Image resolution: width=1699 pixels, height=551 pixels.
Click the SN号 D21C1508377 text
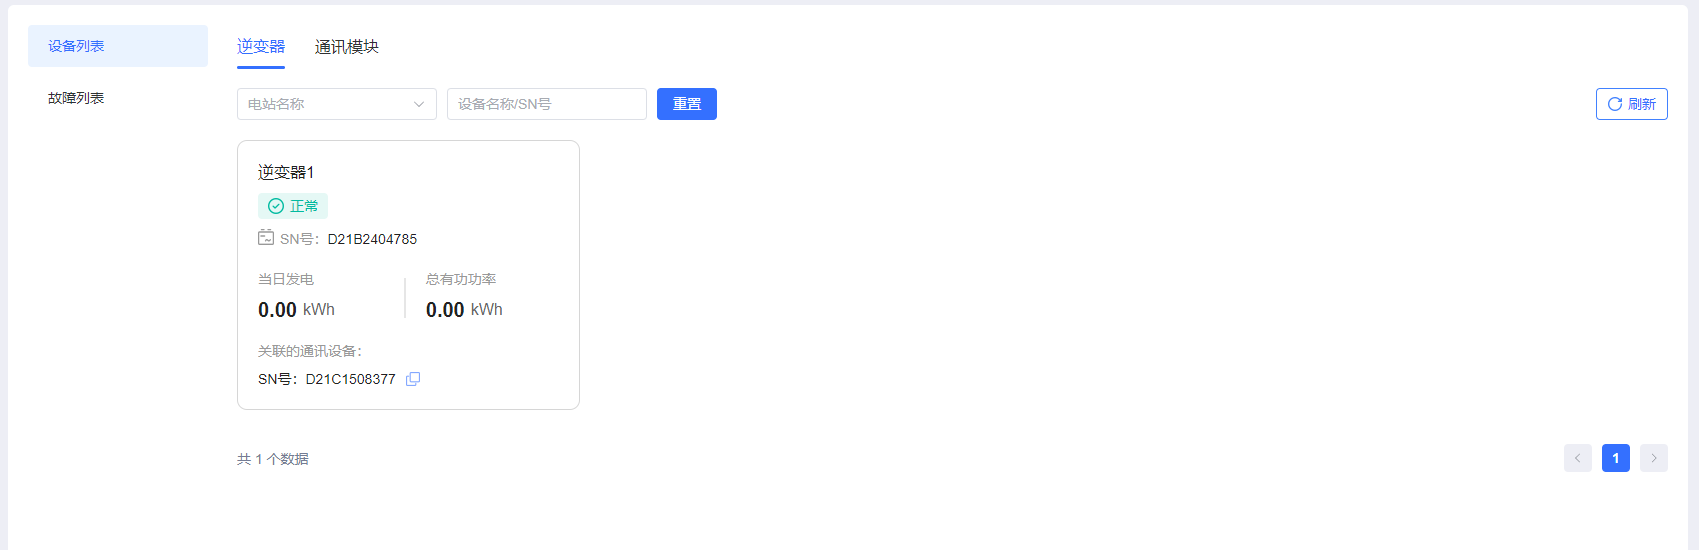[327, 379]
